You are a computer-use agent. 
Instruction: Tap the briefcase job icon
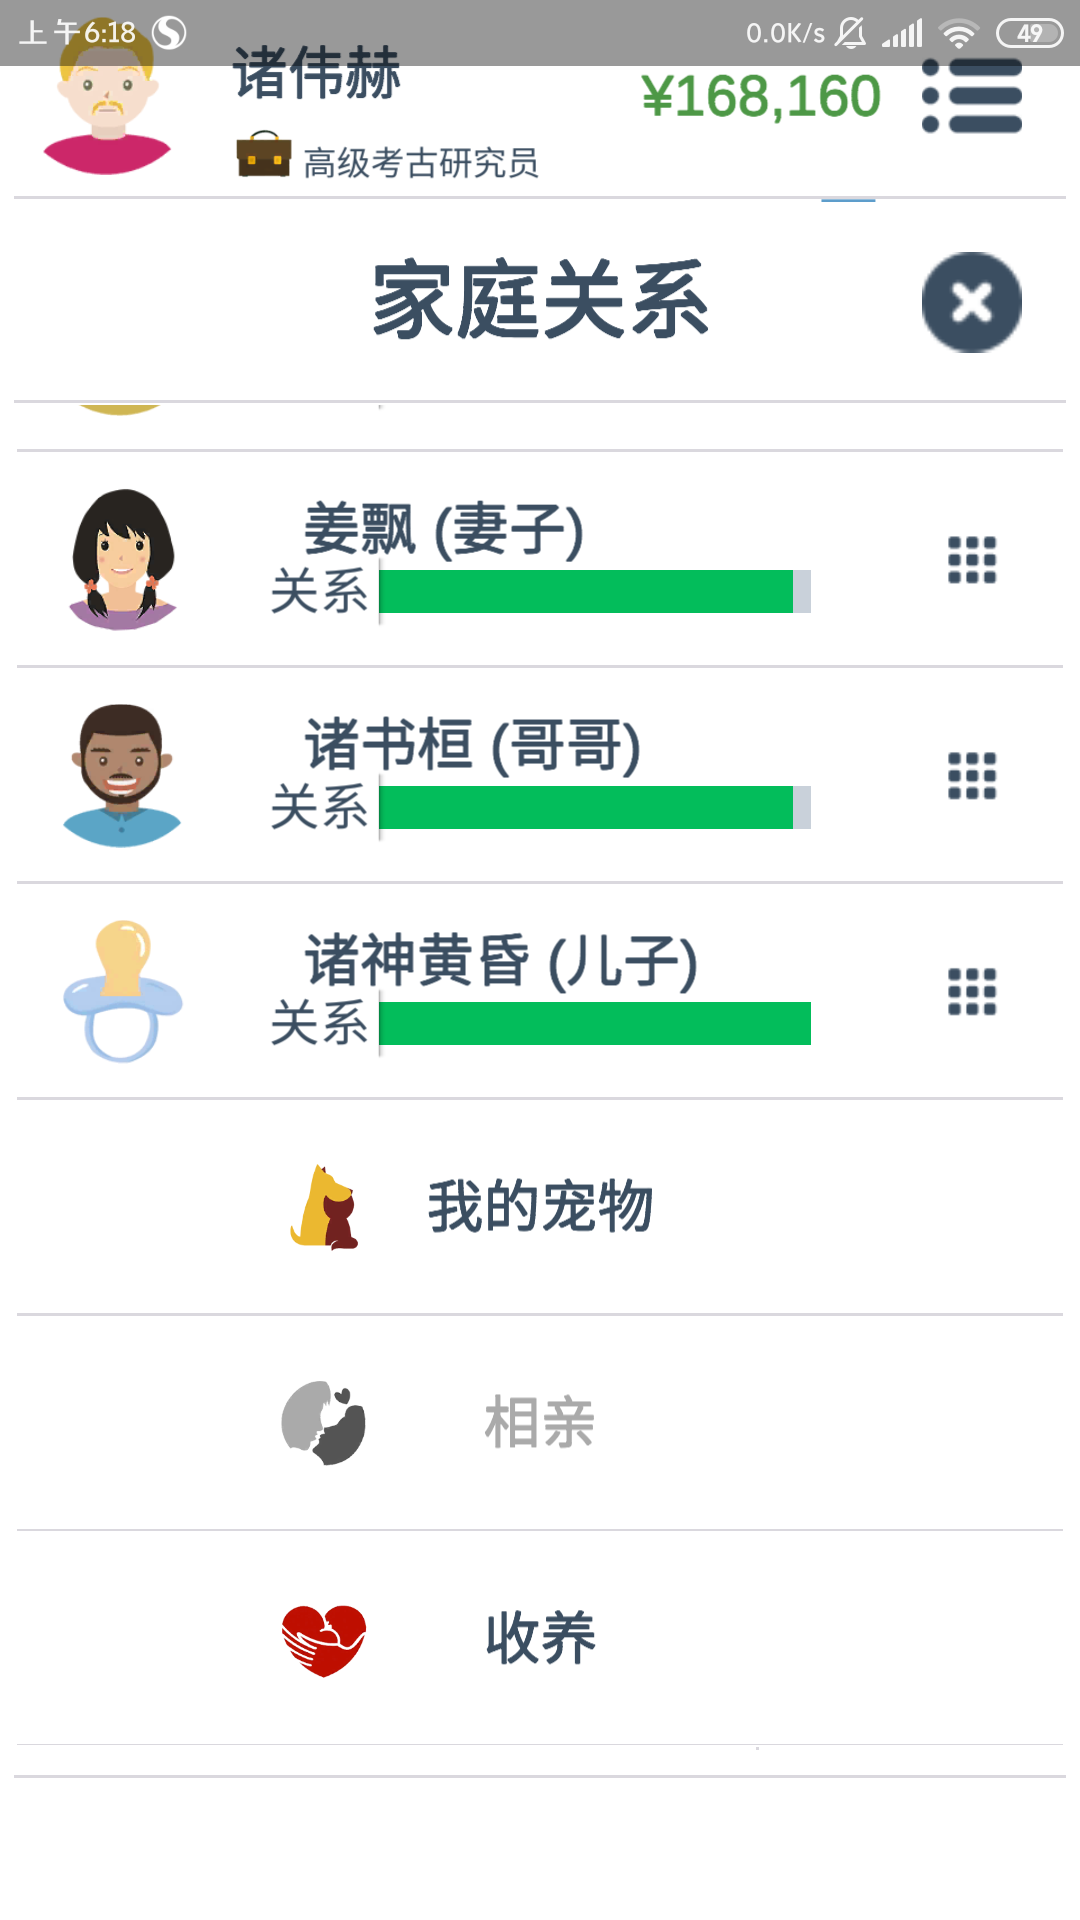(264, 155)
